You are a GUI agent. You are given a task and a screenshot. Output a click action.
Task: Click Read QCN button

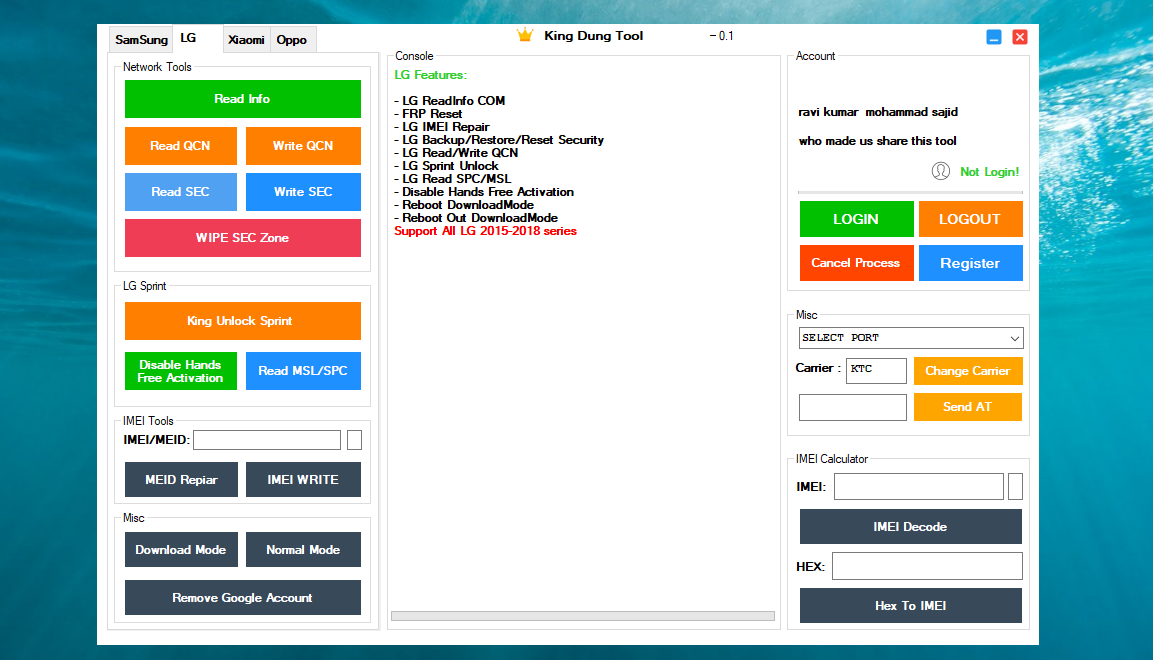(181, 146)
